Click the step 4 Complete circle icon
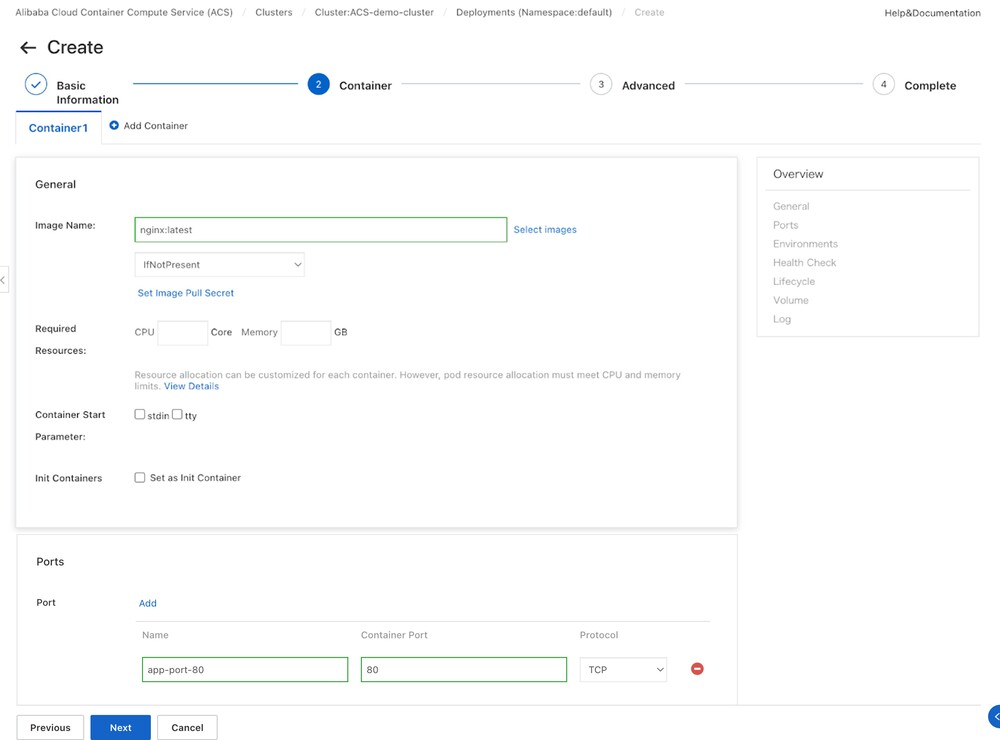This screenshot has width=1000, height=740. coord(883,85)
